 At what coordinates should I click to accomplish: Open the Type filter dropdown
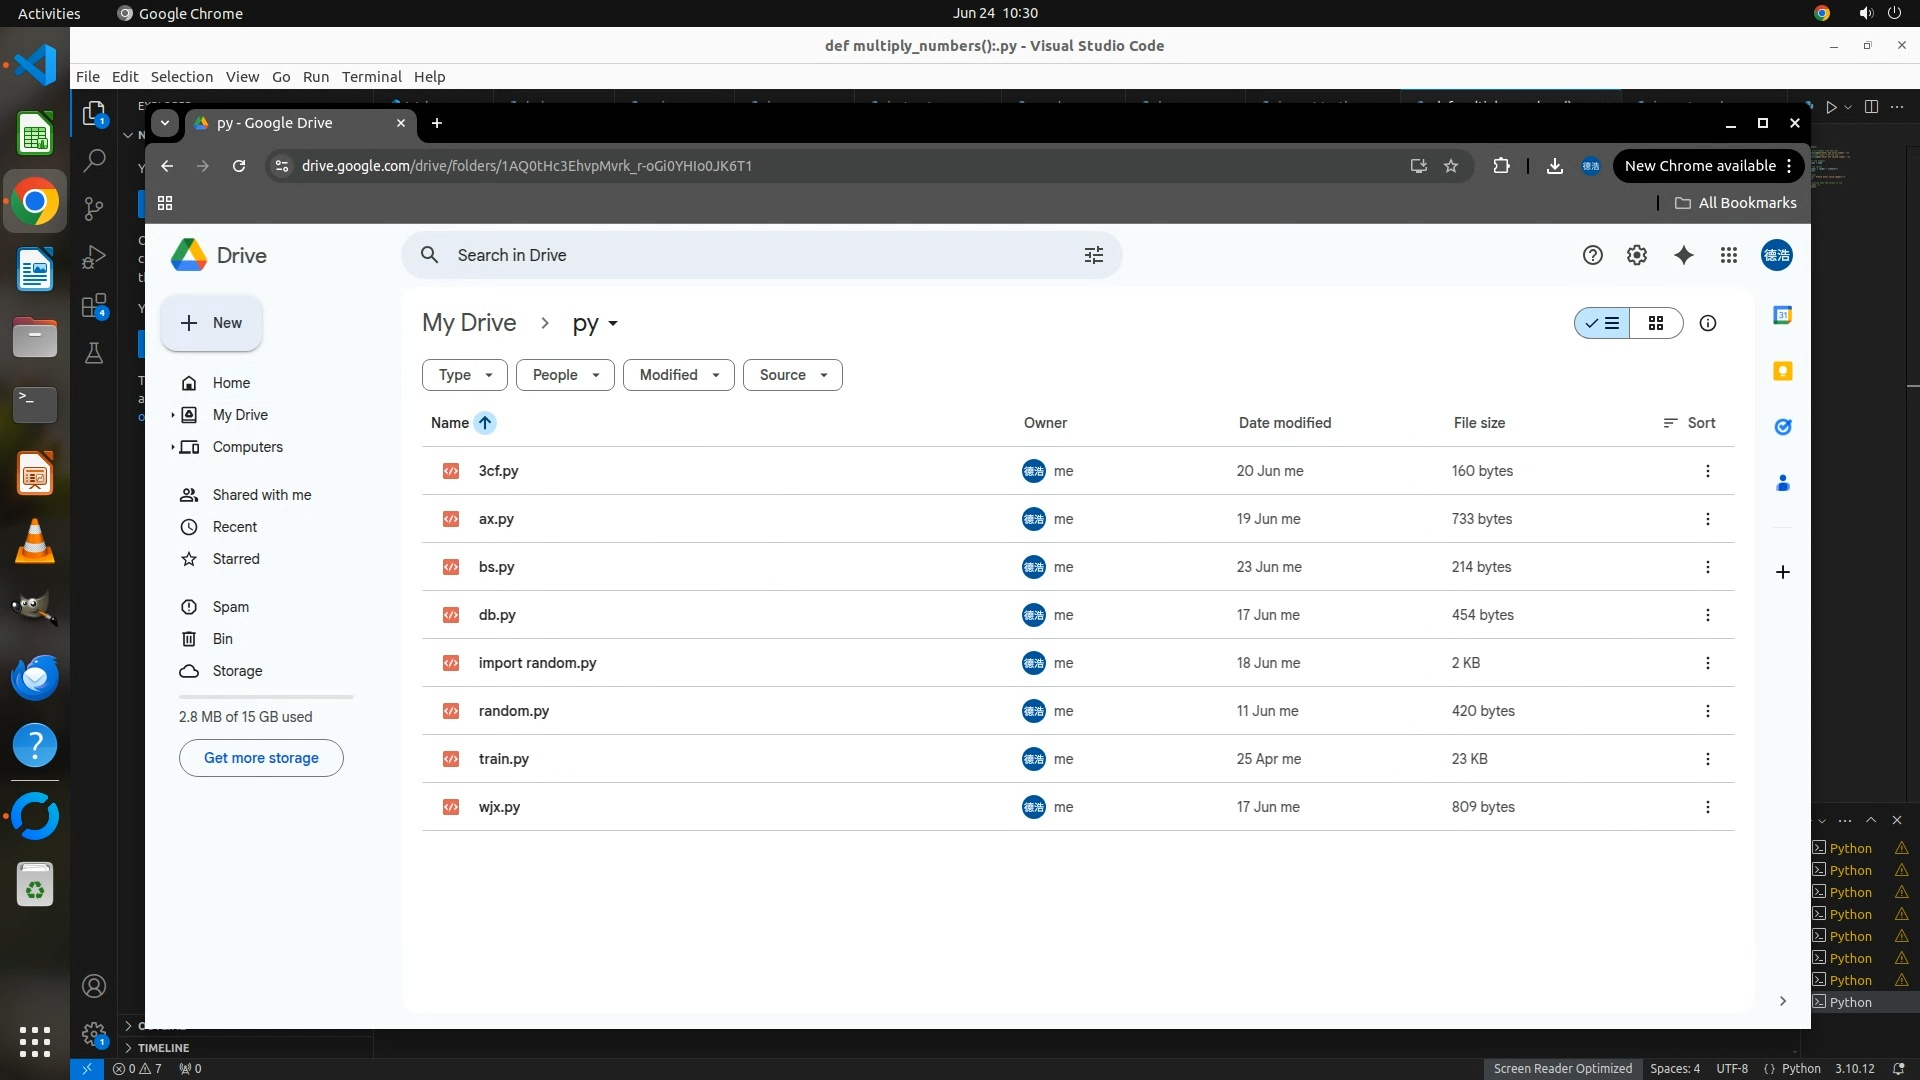click(x=465, y=375)
